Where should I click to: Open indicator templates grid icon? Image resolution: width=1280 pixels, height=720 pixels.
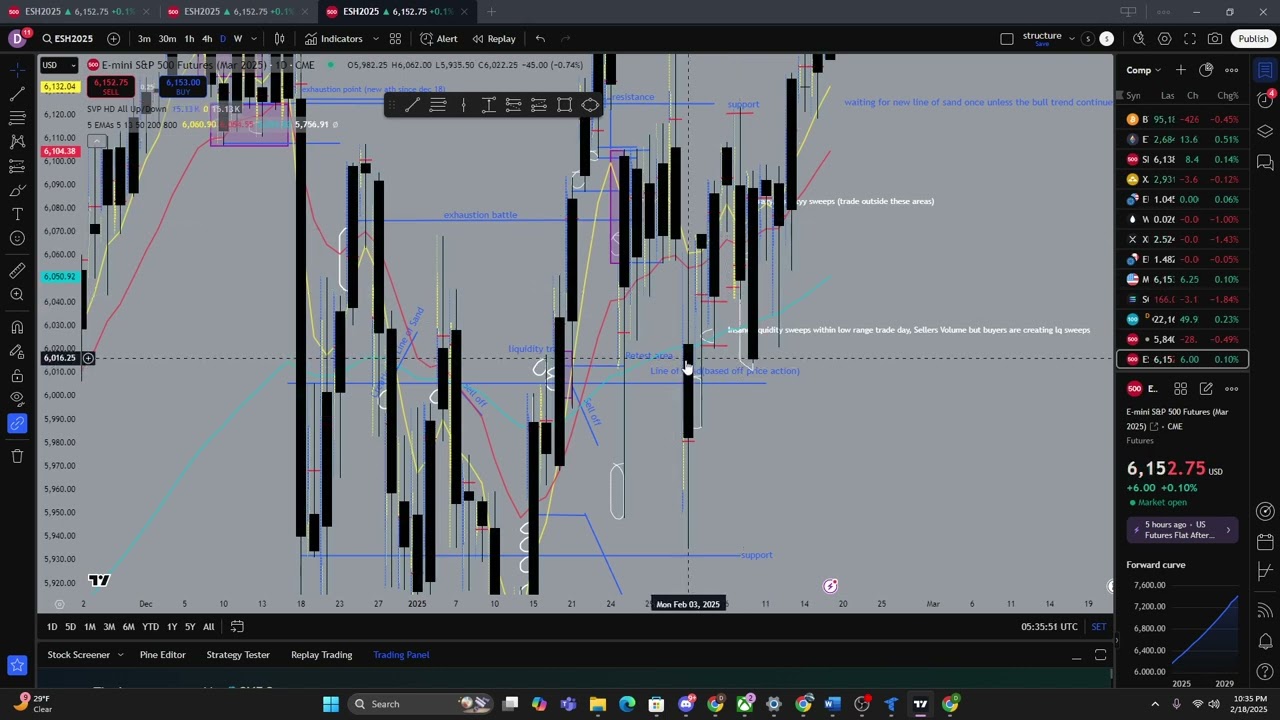[395, 39]
